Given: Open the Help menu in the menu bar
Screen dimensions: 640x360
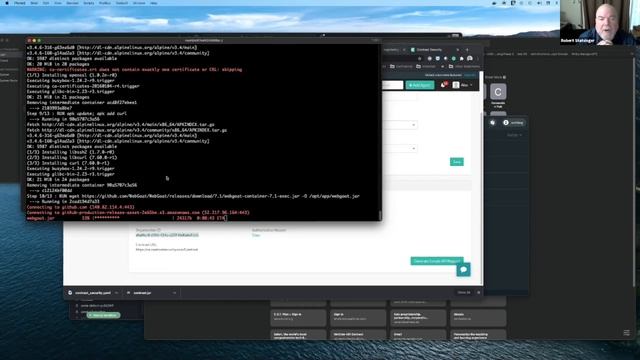Looking at the screenshot, I should [153, 3].
